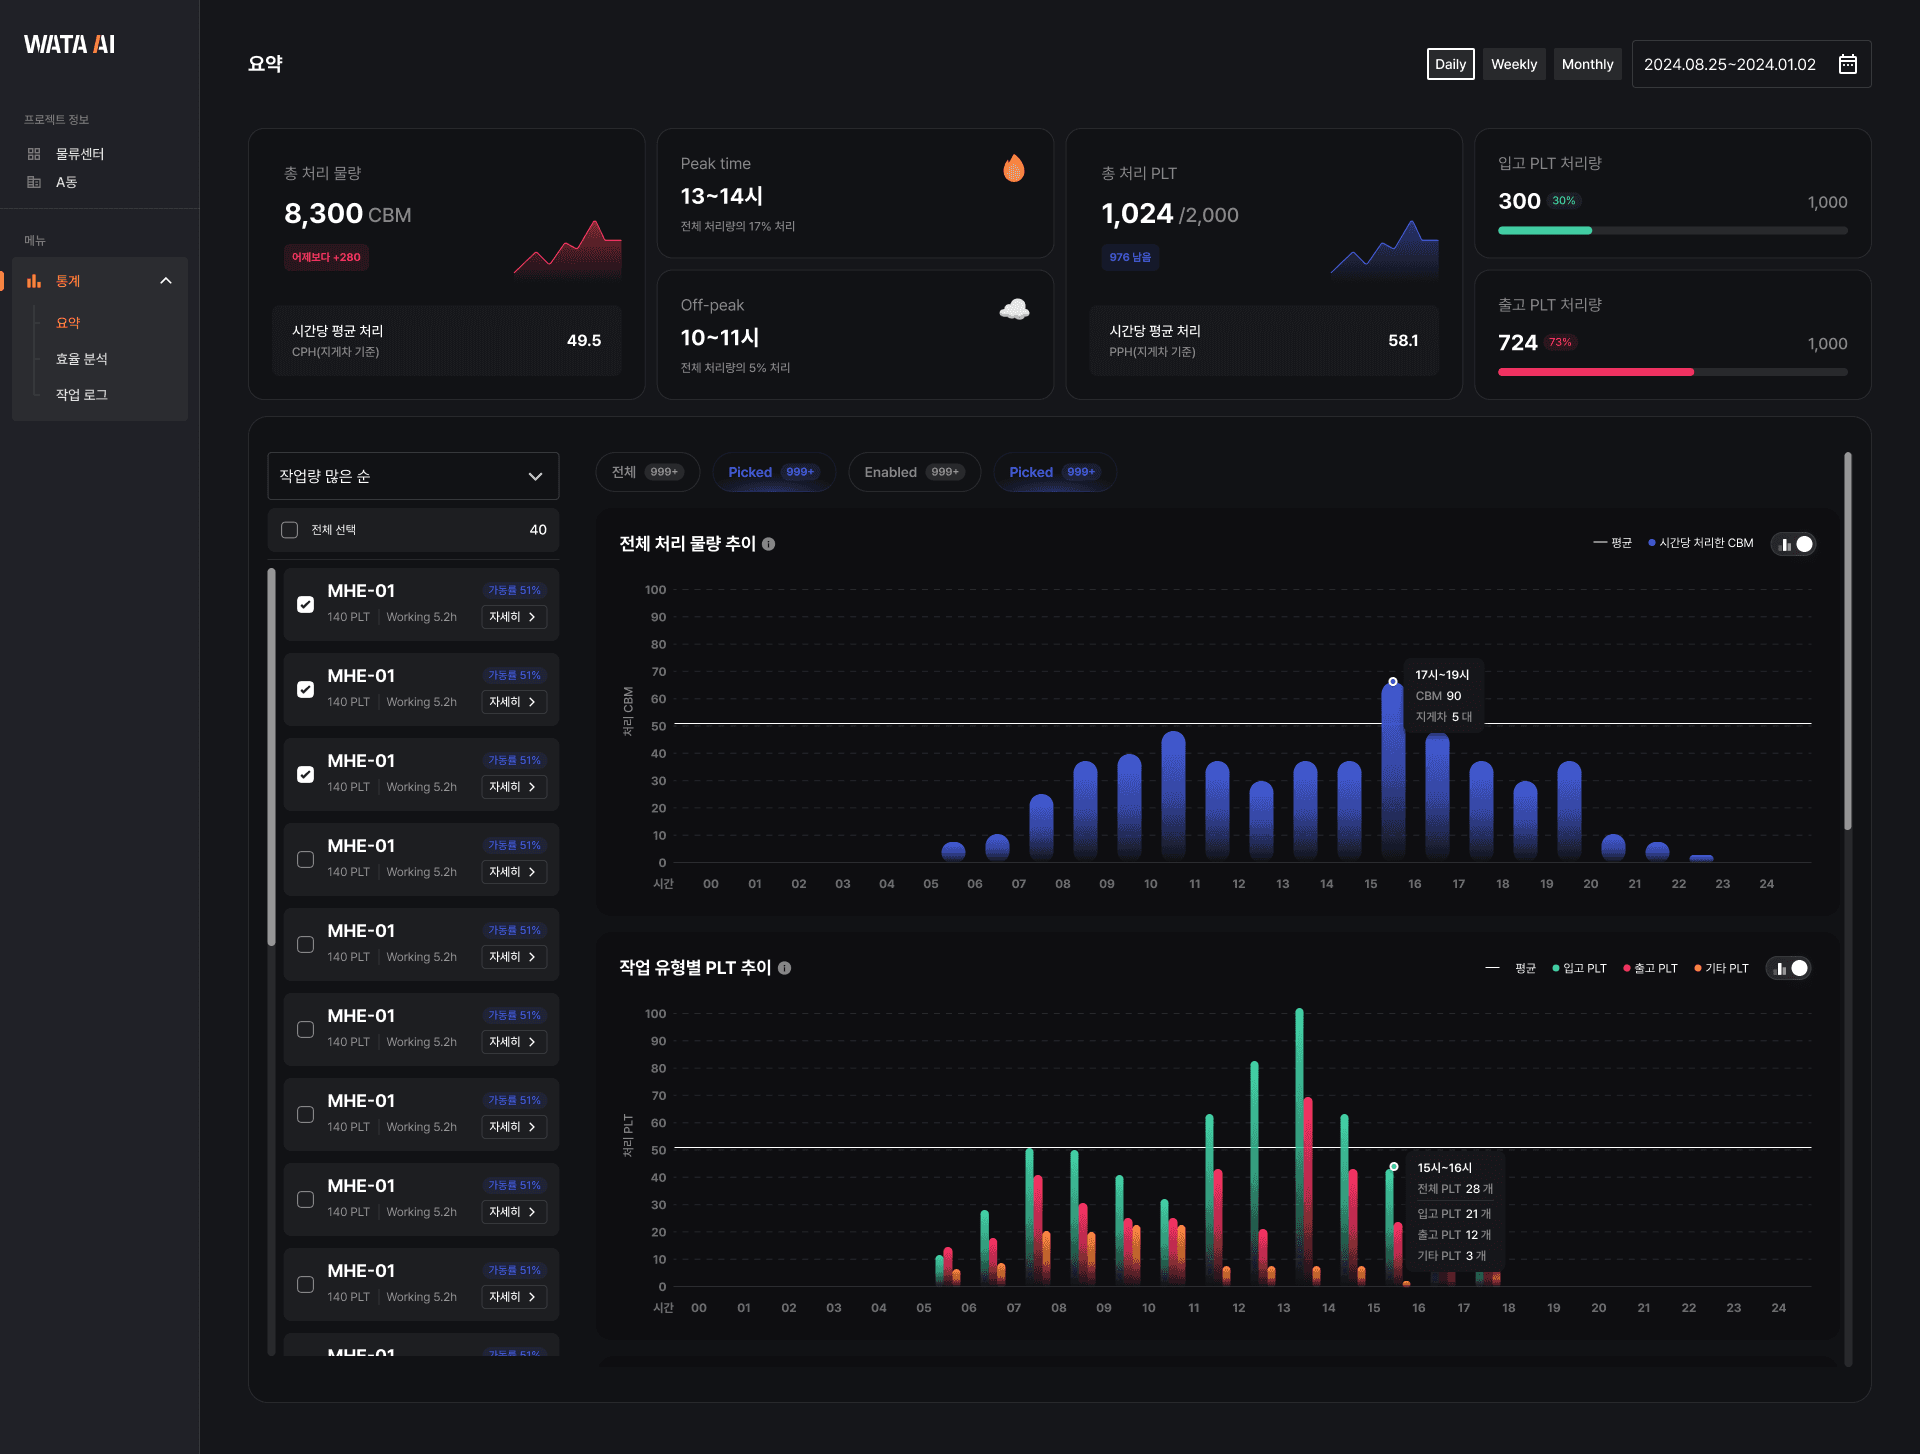Click the Off-peak cloud icon
1920x1454 pixels.
(x=1013, y=309)
